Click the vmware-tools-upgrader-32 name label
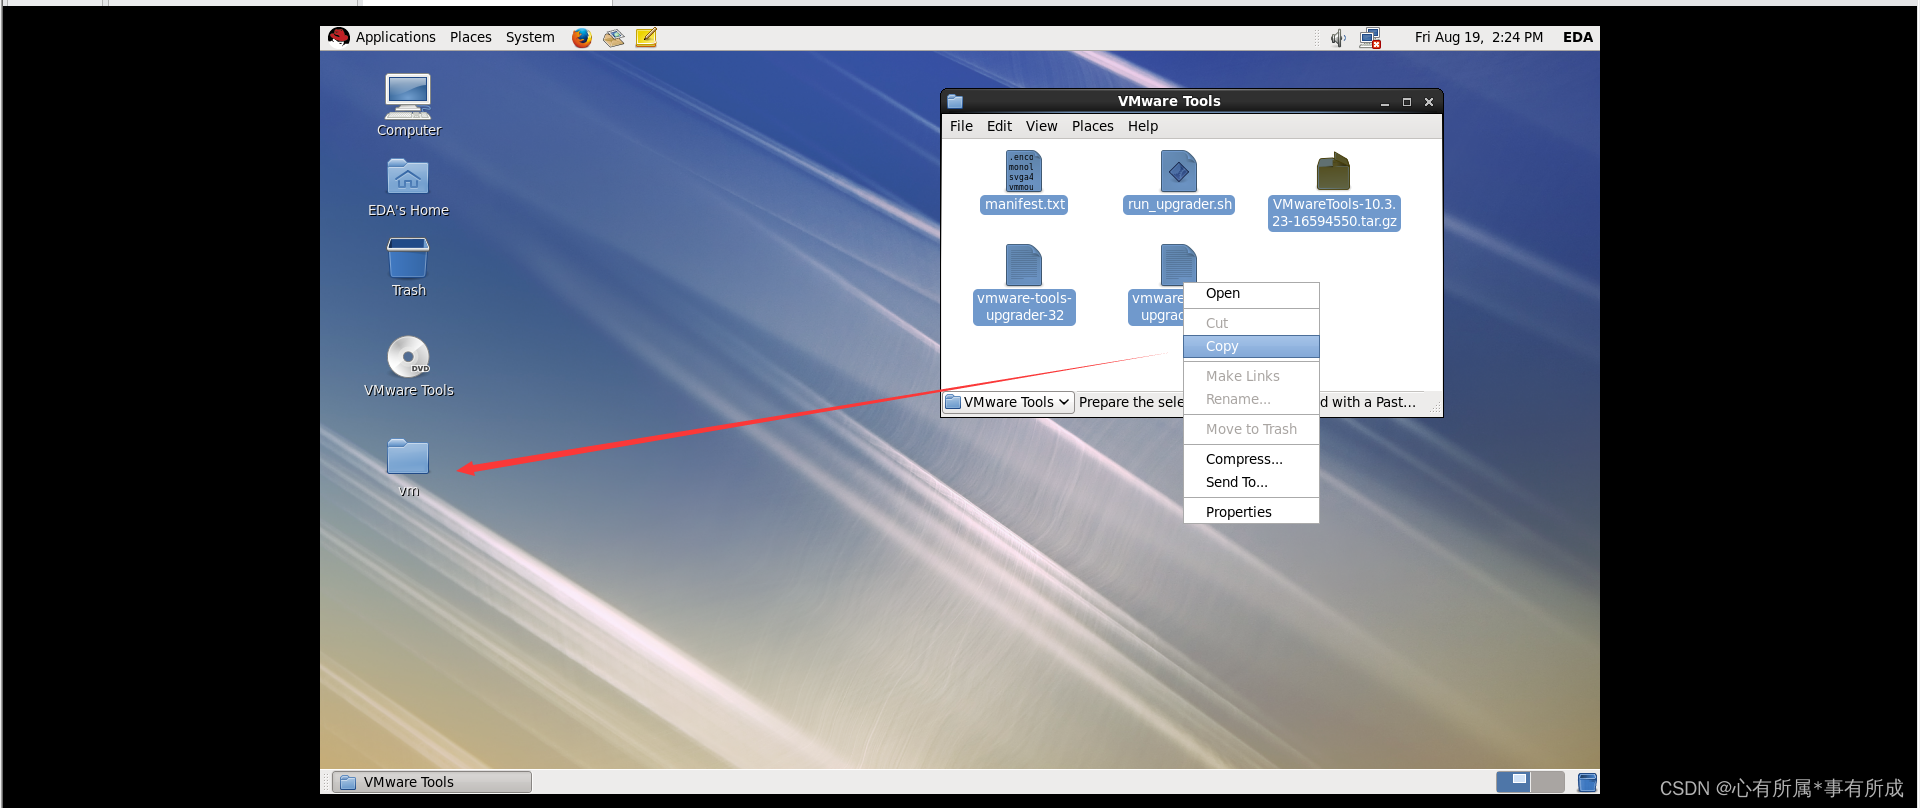This screenshot has width=1920, height=808. 1024,307
